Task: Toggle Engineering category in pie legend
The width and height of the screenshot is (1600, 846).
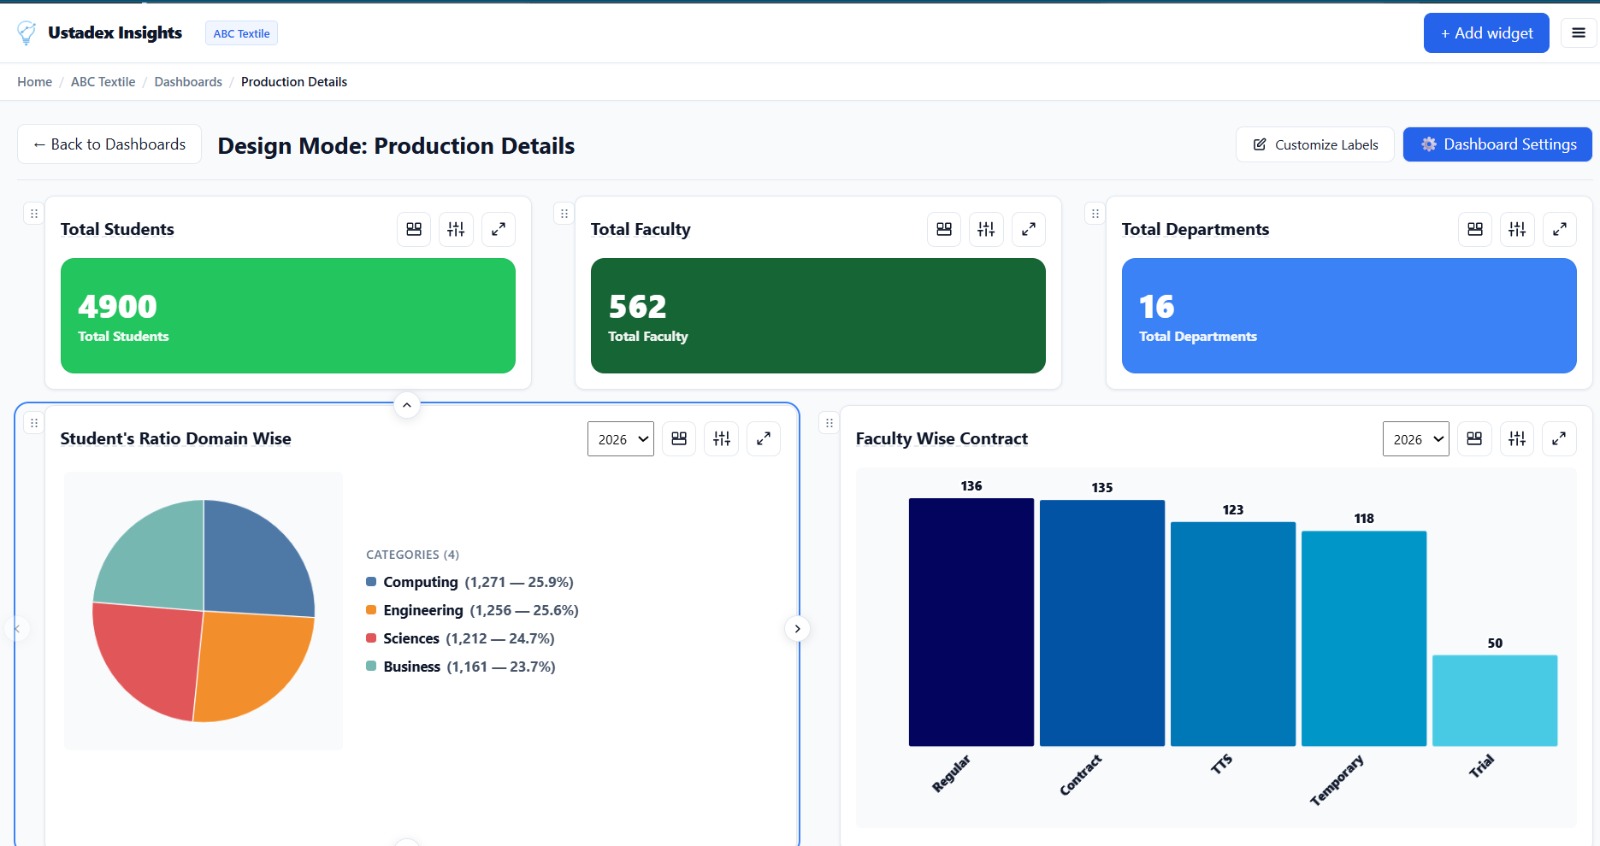Action: 472,610
